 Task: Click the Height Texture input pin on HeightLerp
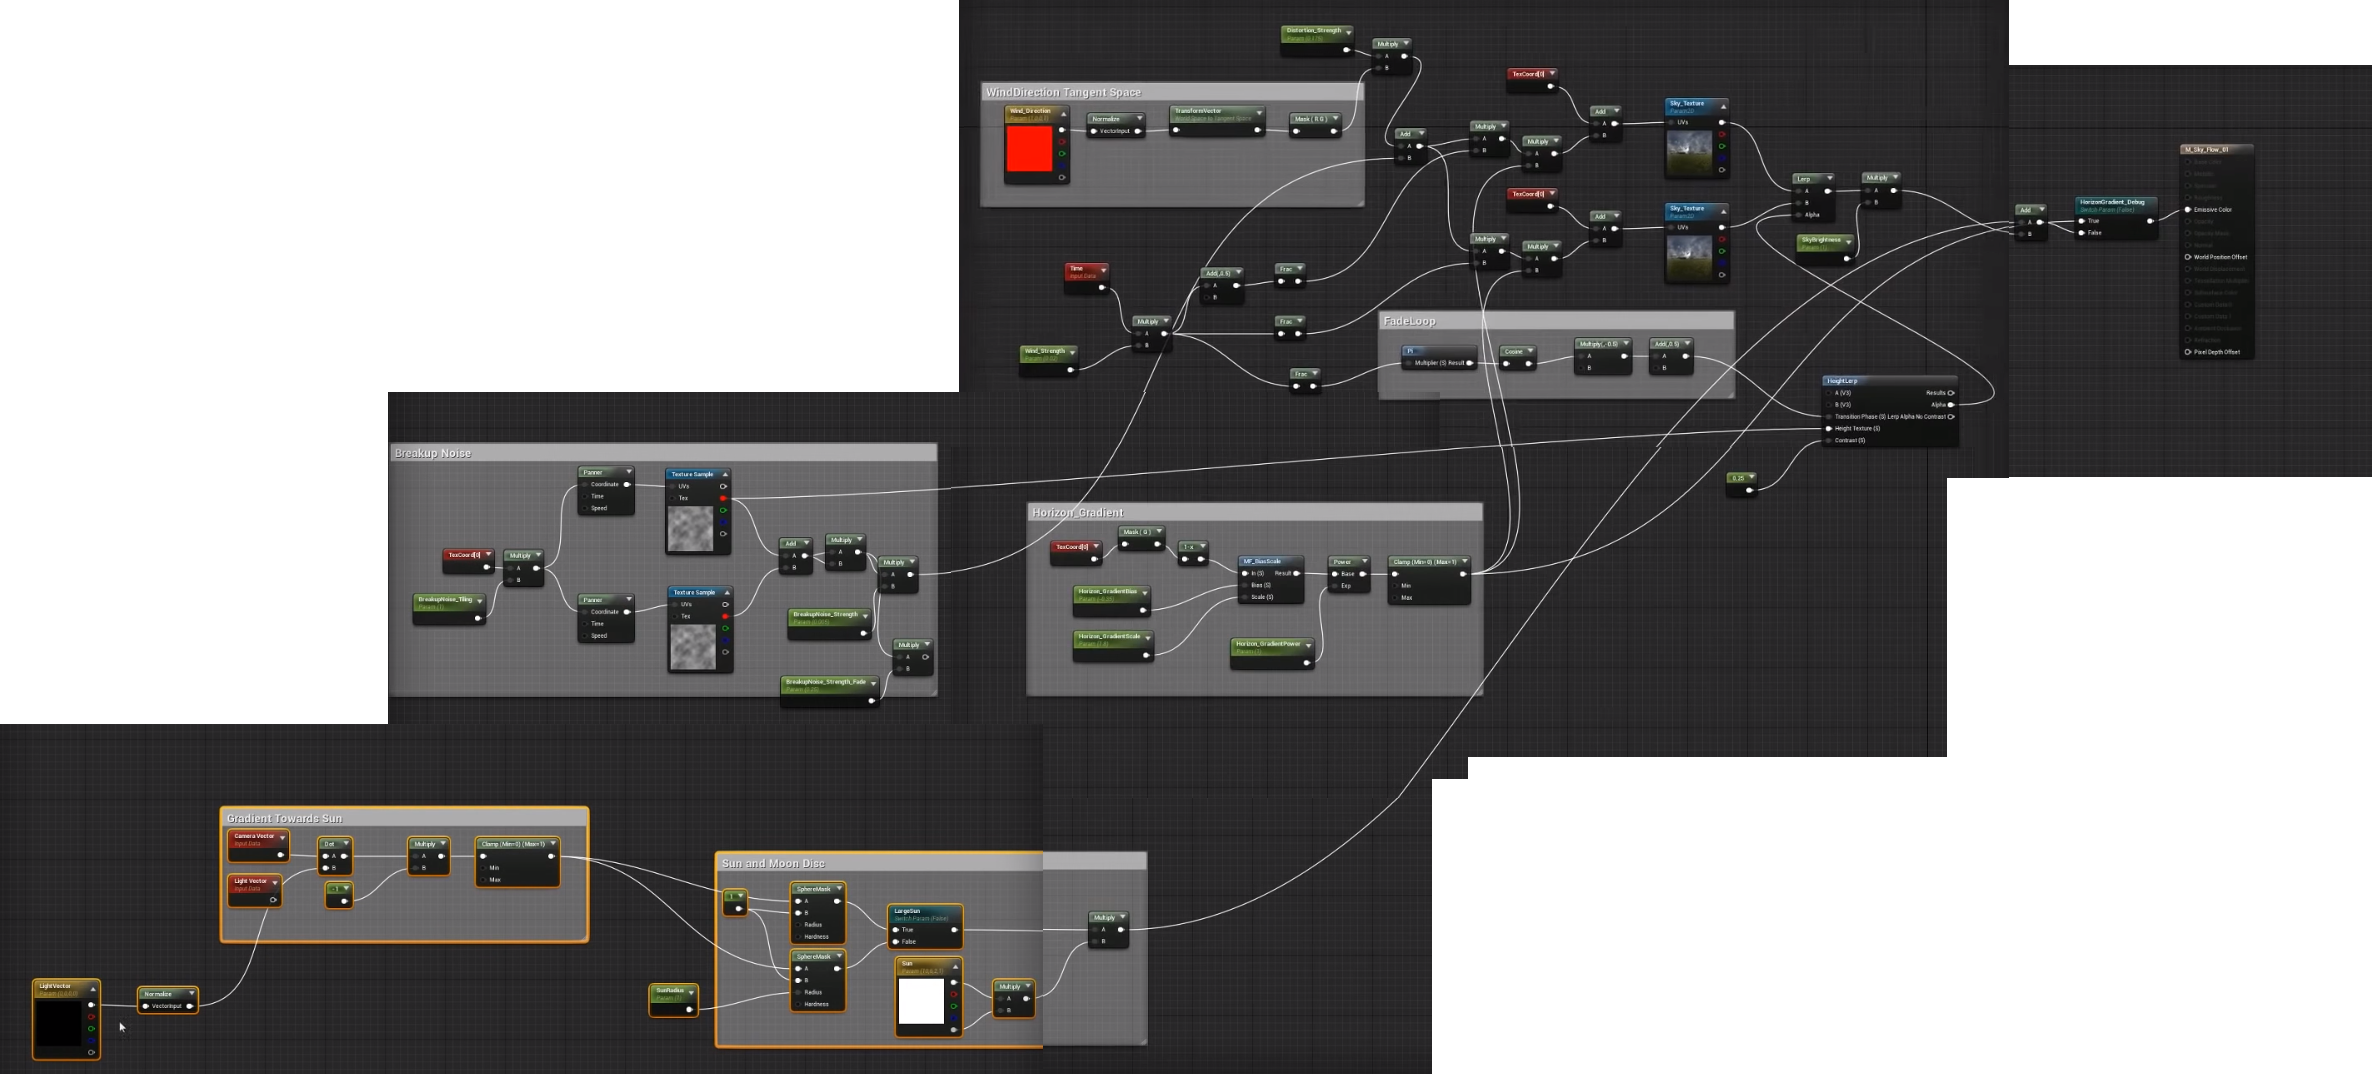(x=1829, y=428)
